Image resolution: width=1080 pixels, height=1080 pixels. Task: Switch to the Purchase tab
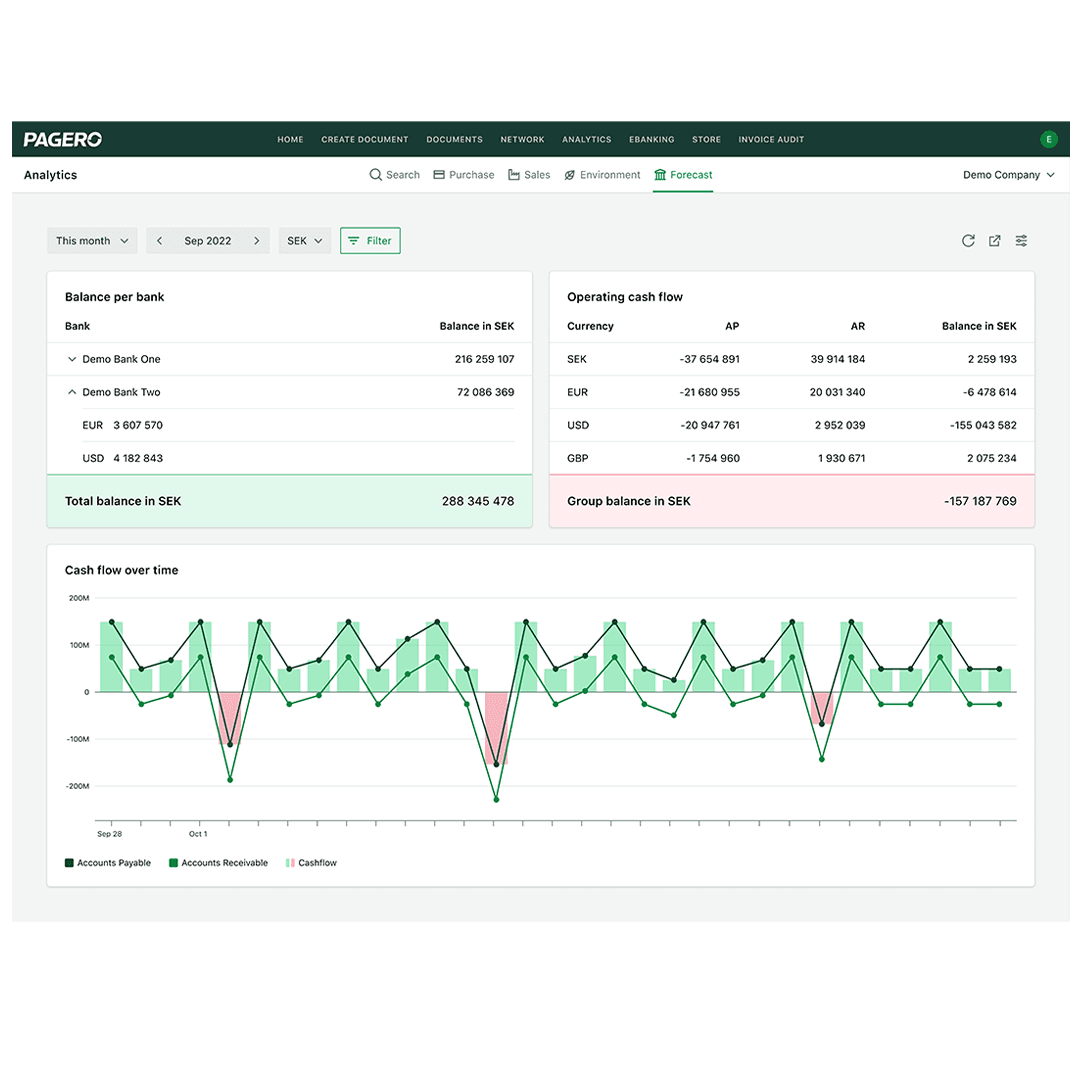click(464, 175)
